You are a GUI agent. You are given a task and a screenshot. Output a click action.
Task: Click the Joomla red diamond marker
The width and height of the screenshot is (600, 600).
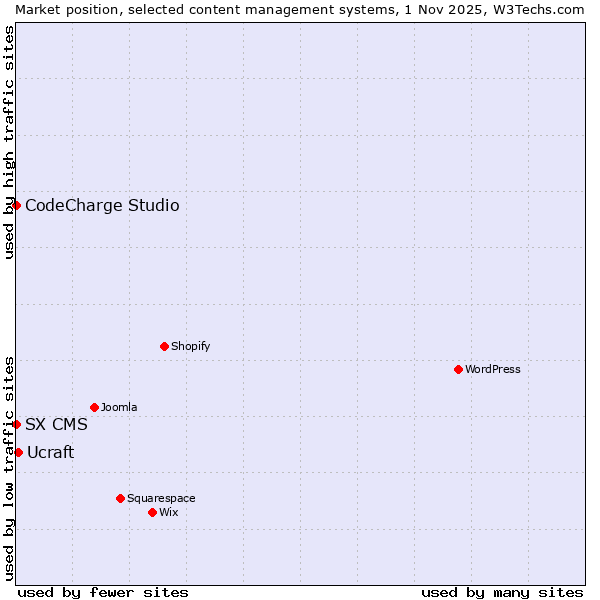(x=94, y=407)
